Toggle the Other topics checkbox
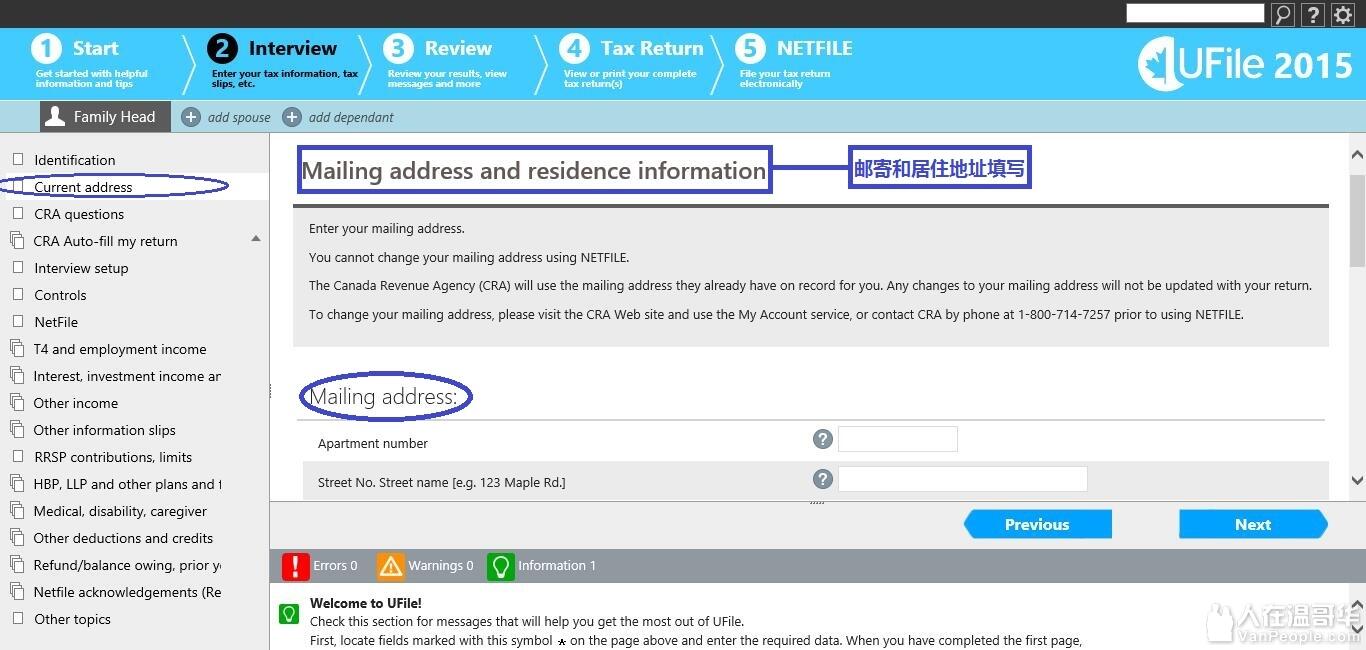Viewport: 1366px width, 650px height. tap(18, 618)
